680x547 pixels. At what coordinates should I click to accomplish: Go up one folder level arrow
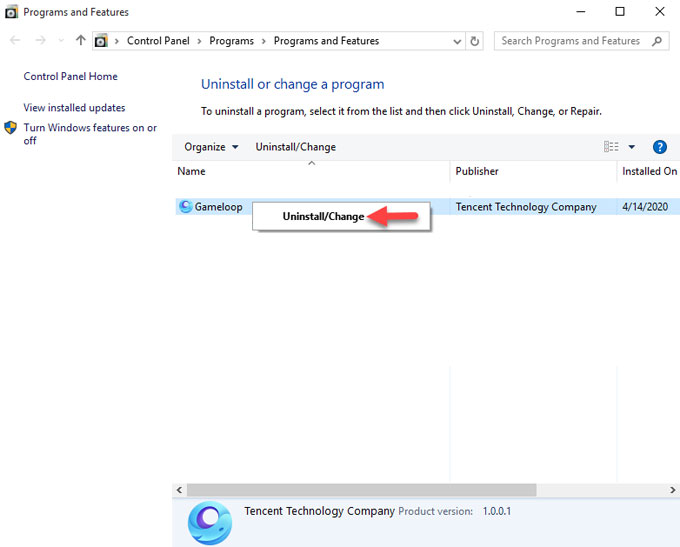tap(81, 41)
